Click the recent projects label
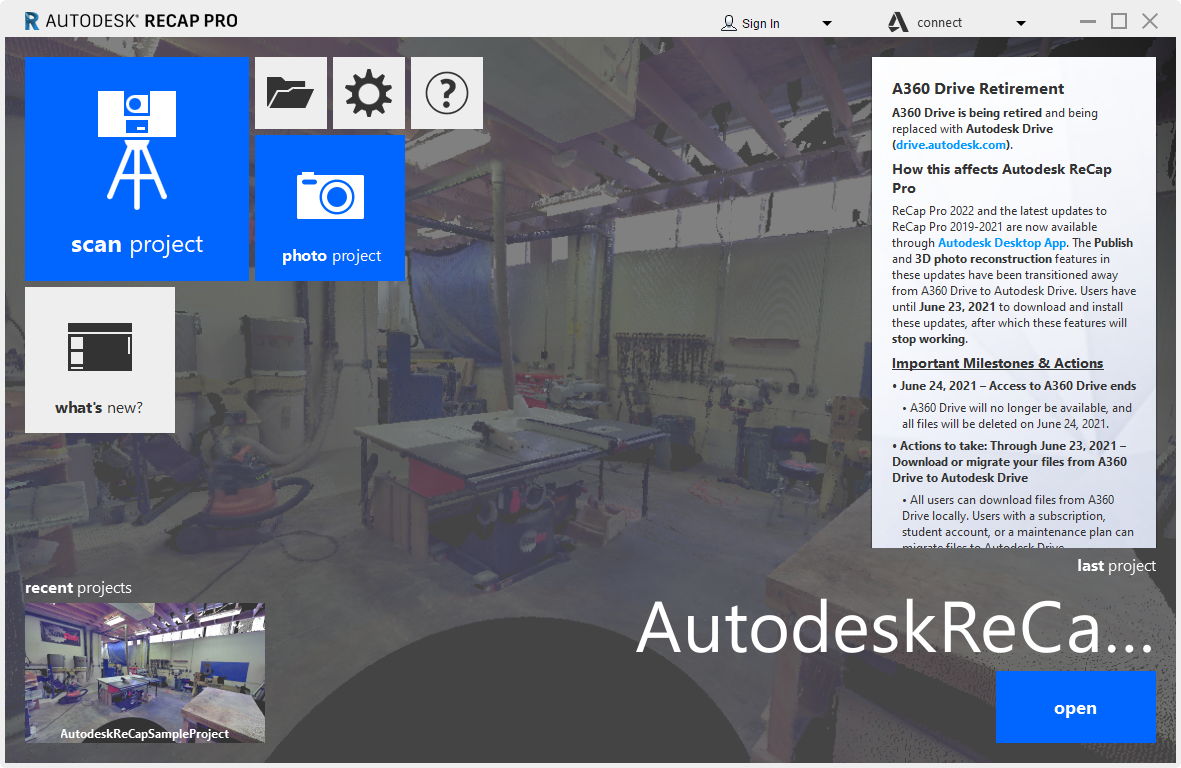Viewport: 1181px width, 768px height. coord(78,587)
